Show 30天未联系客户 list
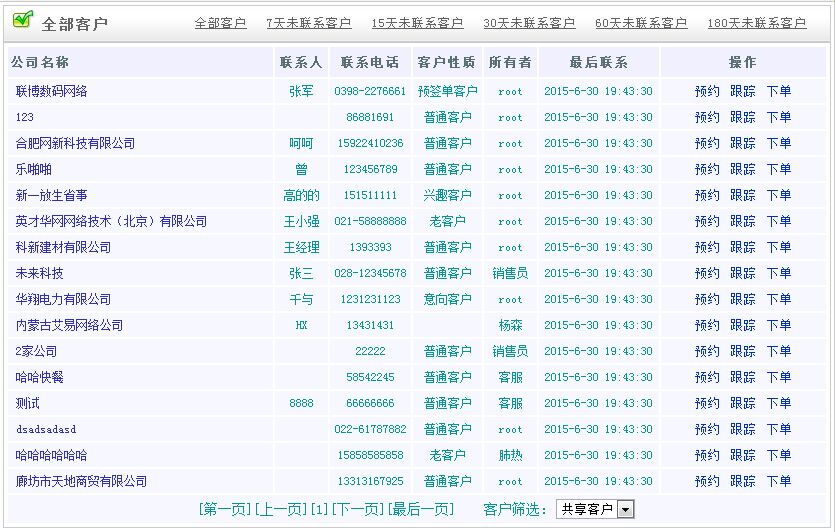Screen dimensions: 835x532 [x=529, y=23]
